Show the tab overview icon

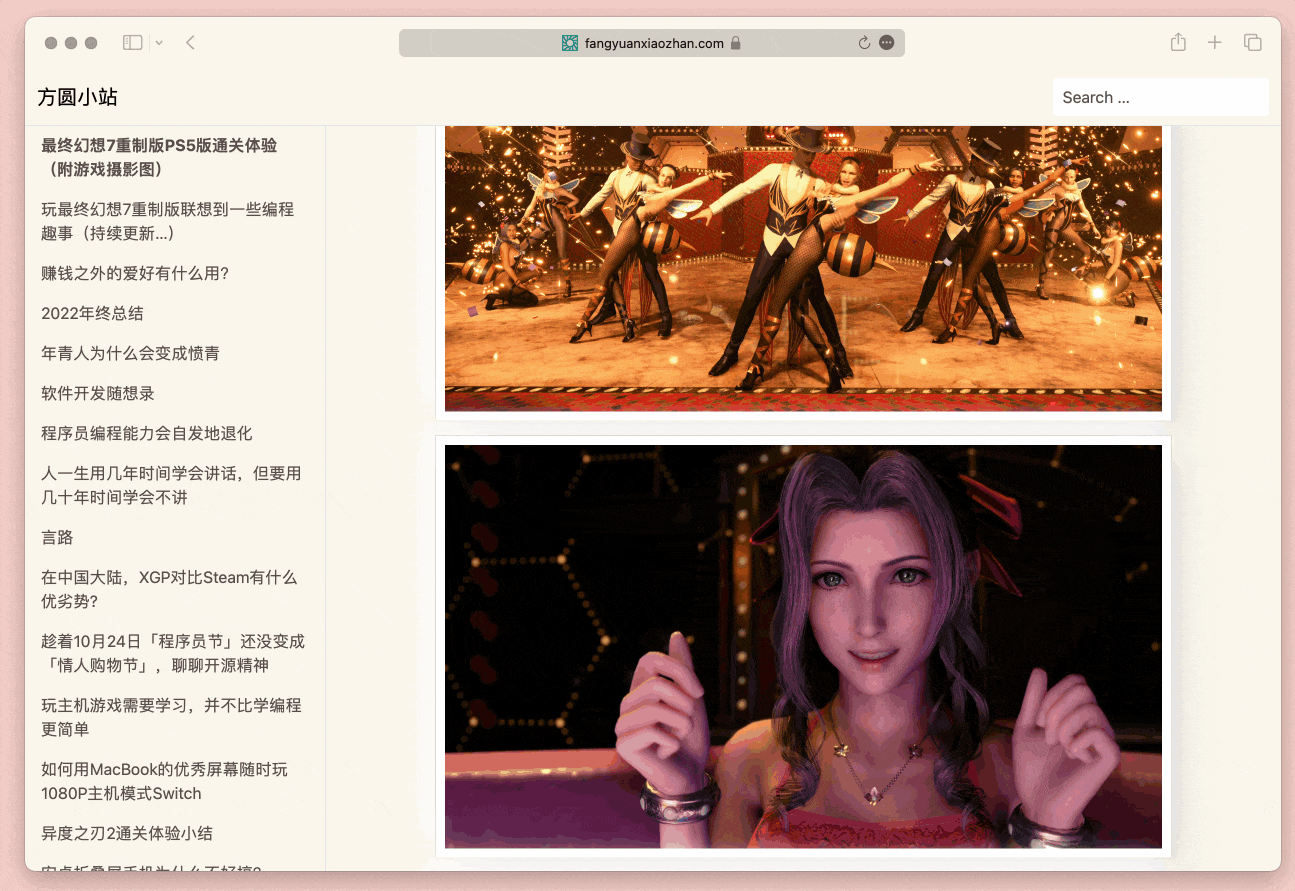pyautogui.click(x=1252, y=43)
